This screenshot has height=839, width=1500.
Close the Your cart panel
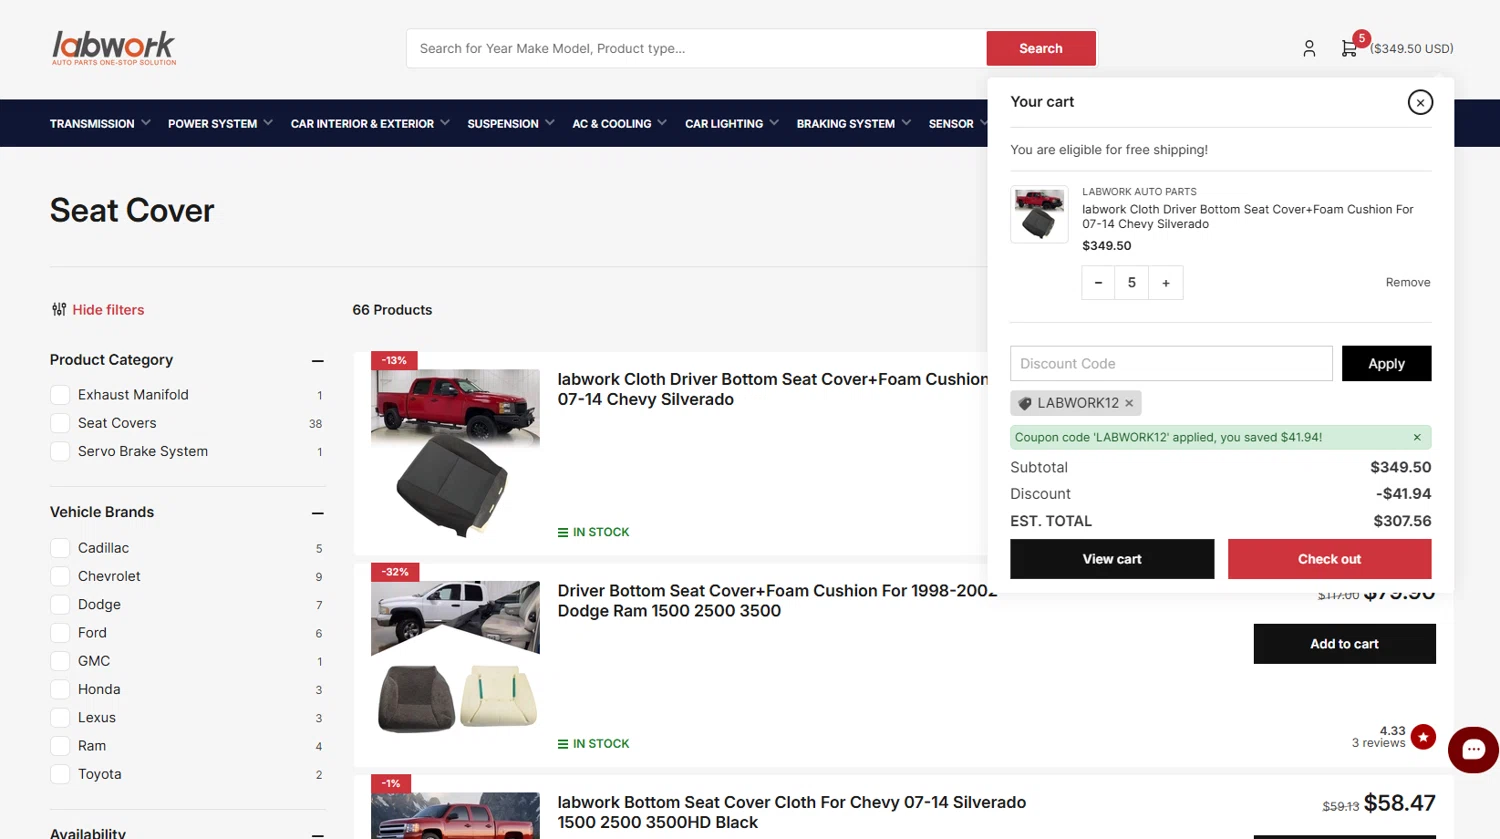pos(1420,102)
